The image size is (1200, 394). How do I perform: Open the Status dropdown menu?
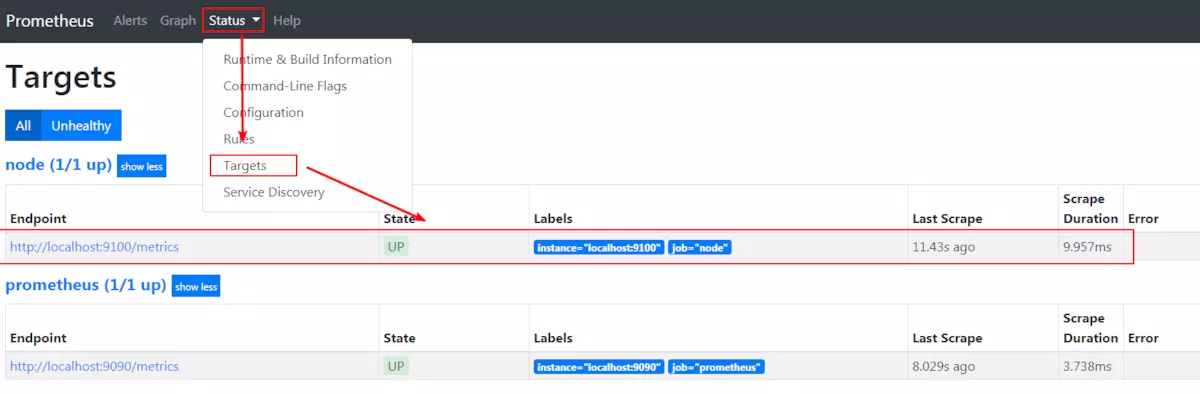235,20
